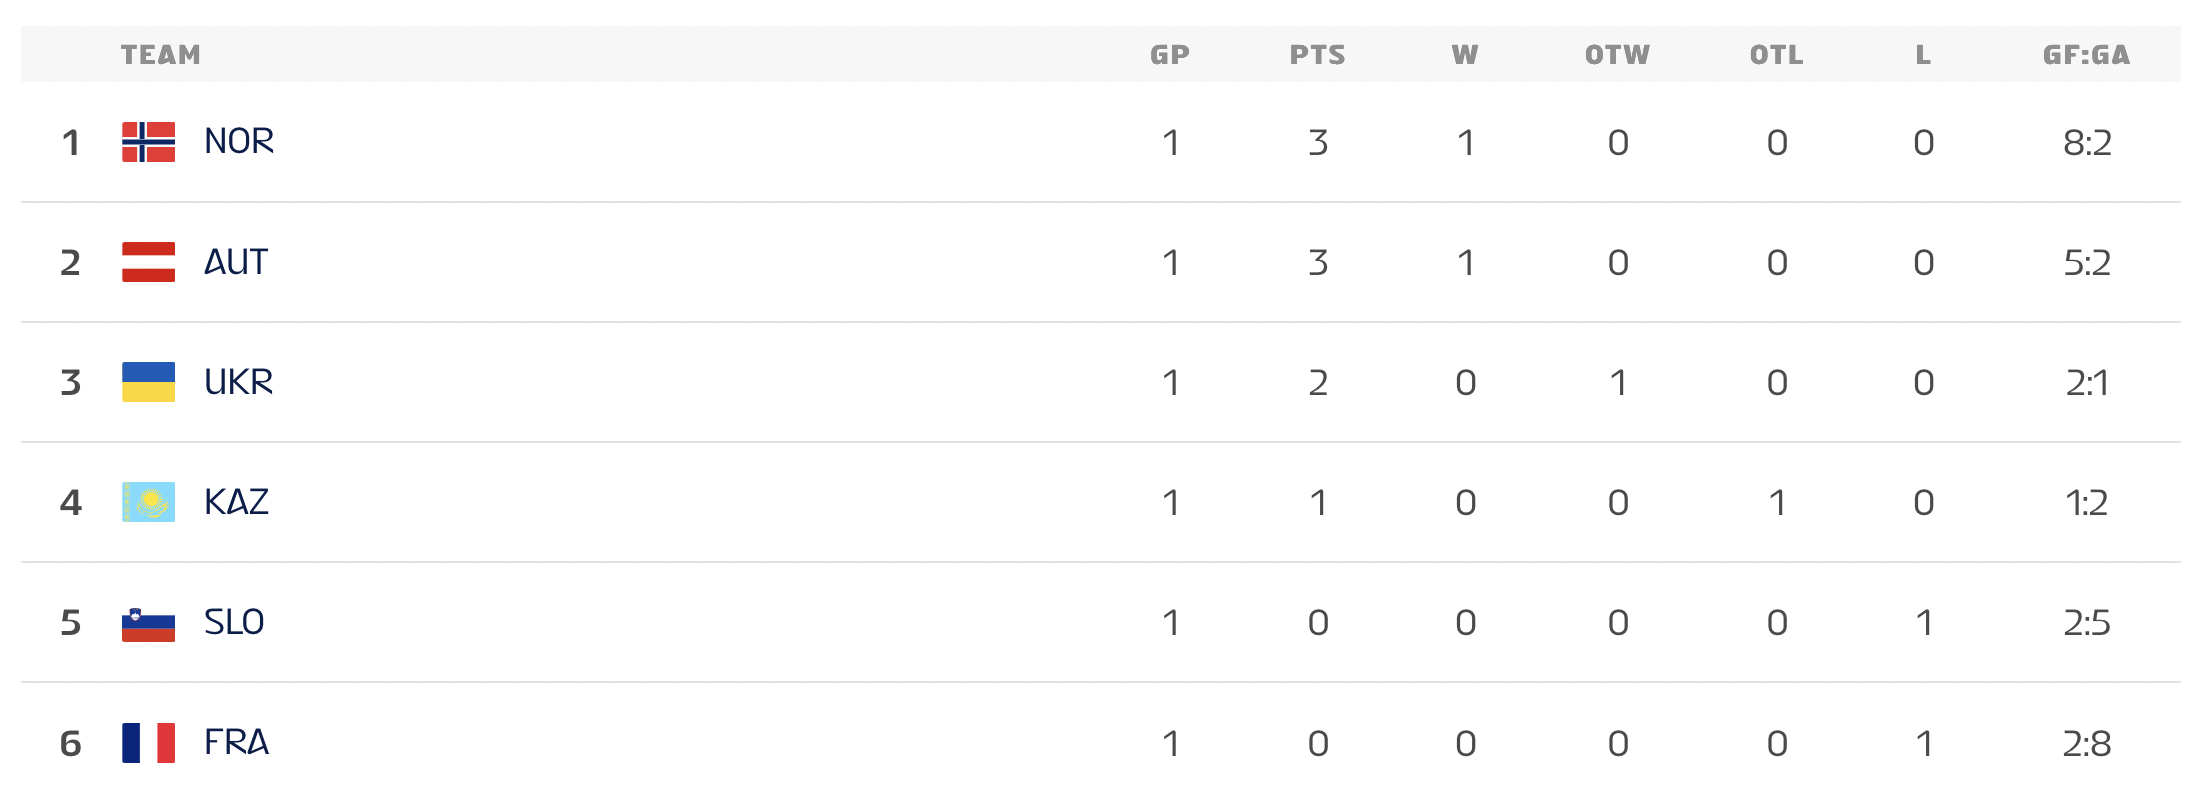Click the OTL column header
2198x798 pixels.
pyautogui.click(x=1776, y=55)
